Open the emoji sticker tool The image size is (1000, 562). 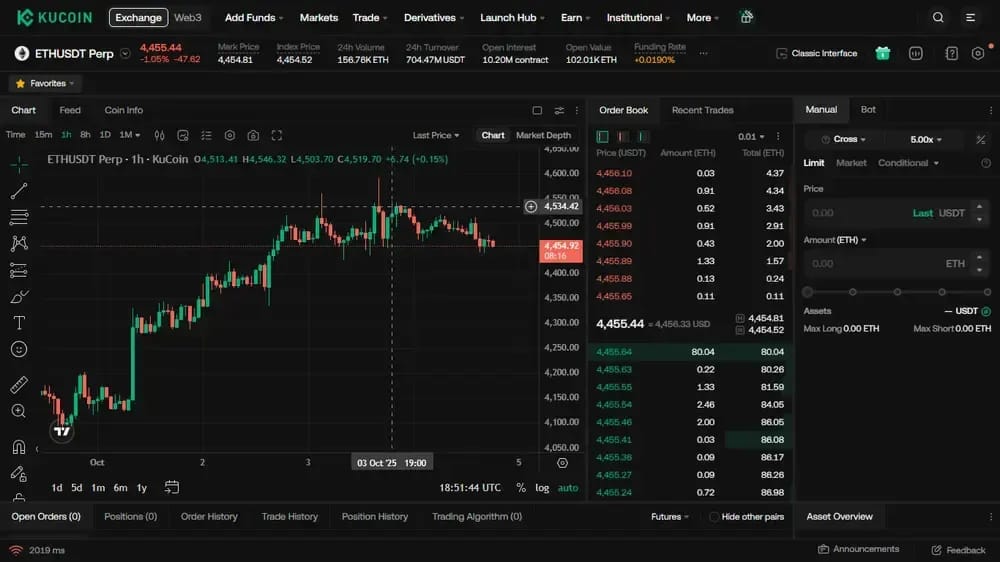tap(19, 349)
